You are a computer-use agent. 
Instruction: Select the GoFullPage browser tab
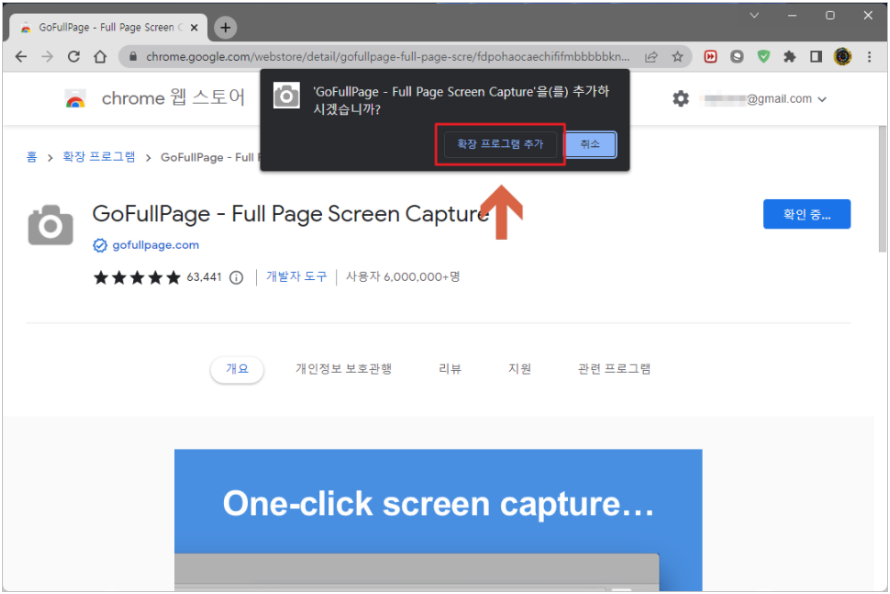coord(108,27)
